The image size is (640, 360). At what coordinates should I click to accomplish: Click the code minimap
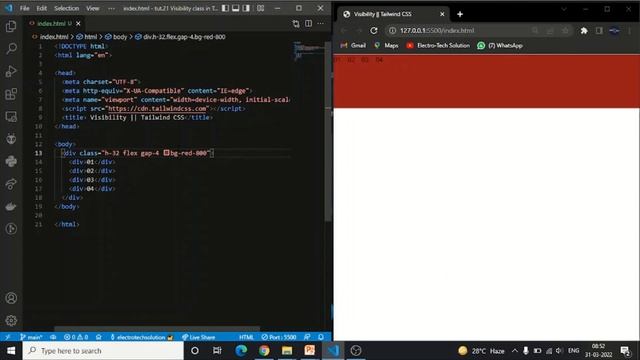click(309, 50)
